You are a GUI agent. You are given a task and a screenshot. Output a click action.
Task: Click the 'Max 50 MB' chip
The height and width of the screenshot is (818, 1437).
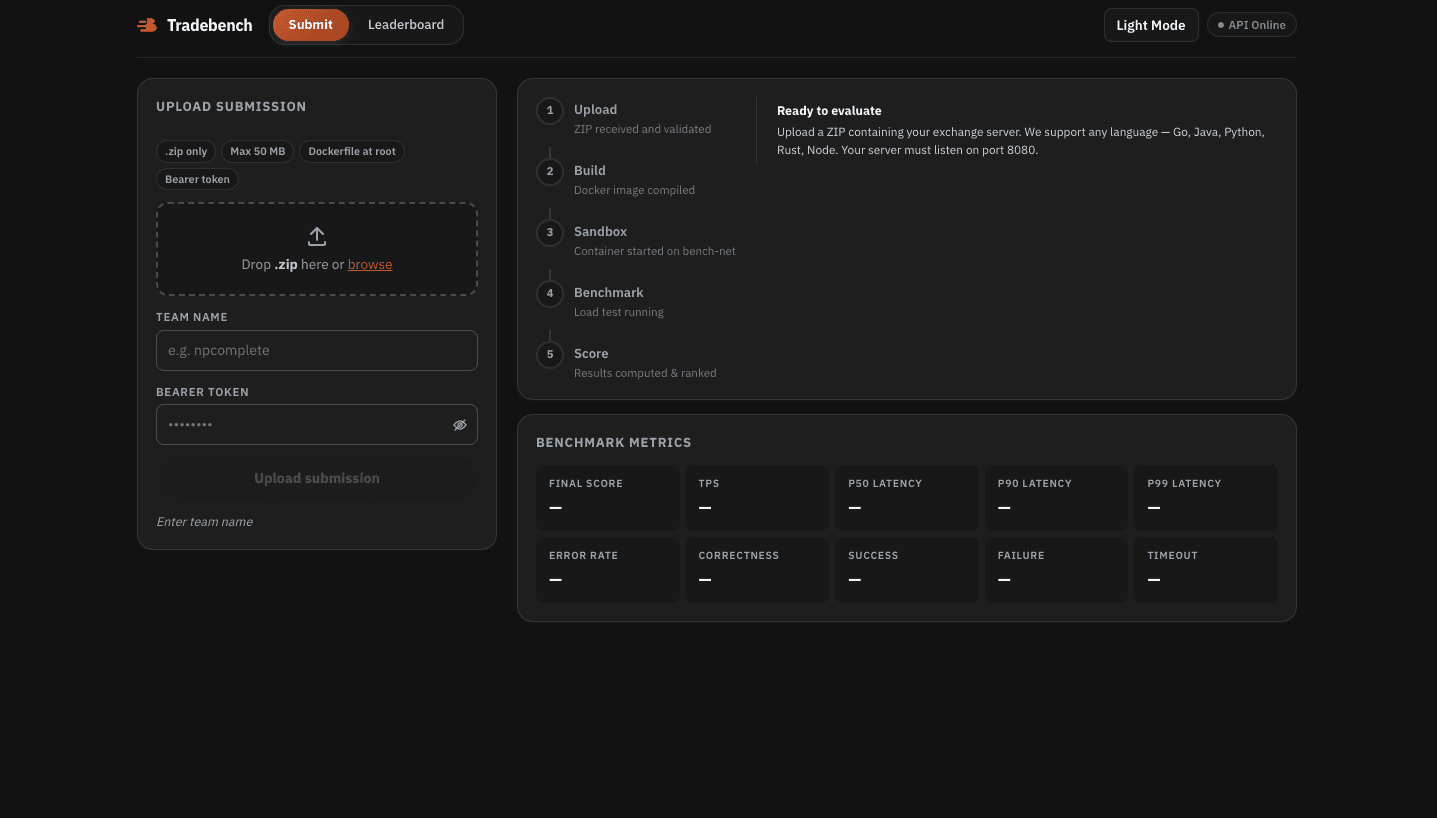click(x=258, y=152)
